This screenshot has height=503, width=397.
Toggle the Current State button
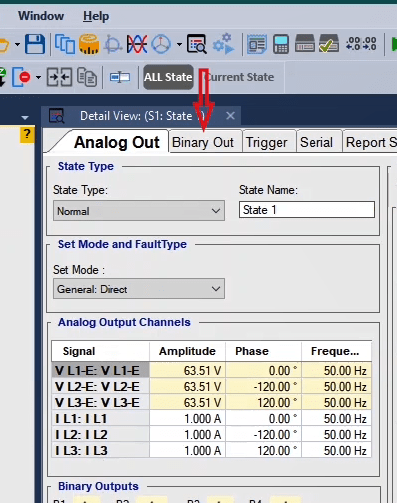240,77
